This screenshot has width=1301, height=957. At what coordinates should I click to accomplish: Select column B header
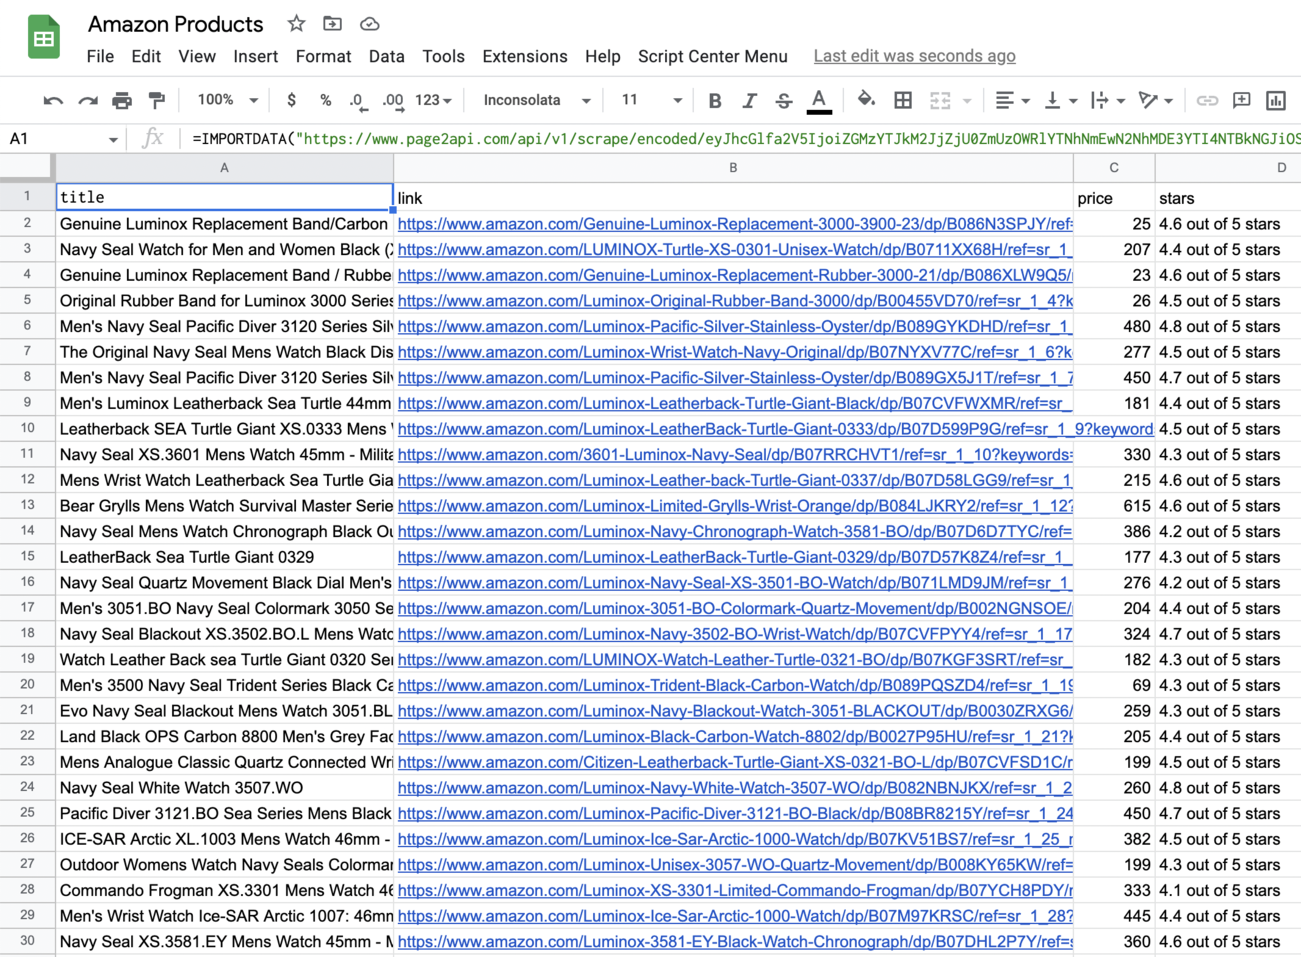point(733,168)
